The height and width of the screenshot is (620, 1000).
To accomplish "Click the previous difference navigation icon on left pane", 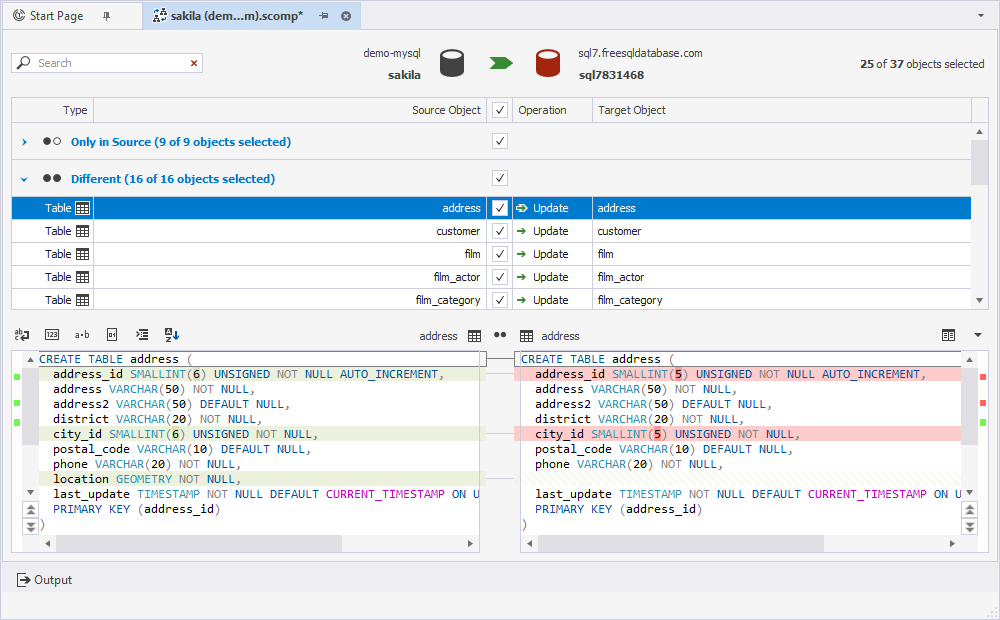I will (30, 509).
